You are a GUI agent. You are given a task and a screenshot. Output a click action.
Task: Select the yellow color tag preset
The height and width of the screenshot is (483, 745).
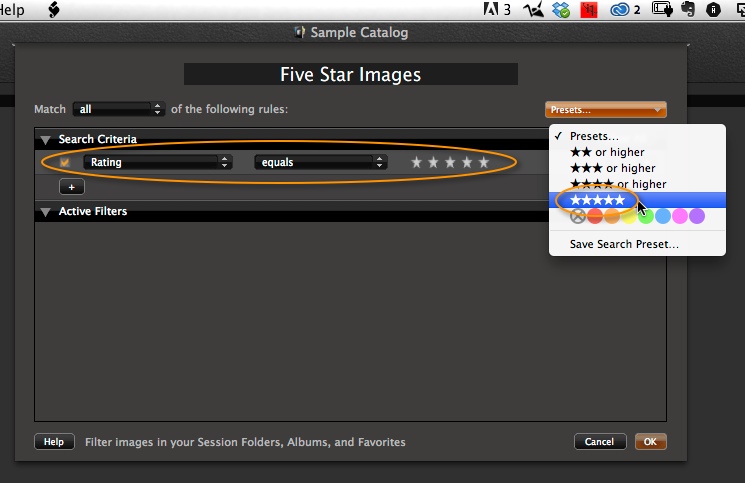point(629,216)
